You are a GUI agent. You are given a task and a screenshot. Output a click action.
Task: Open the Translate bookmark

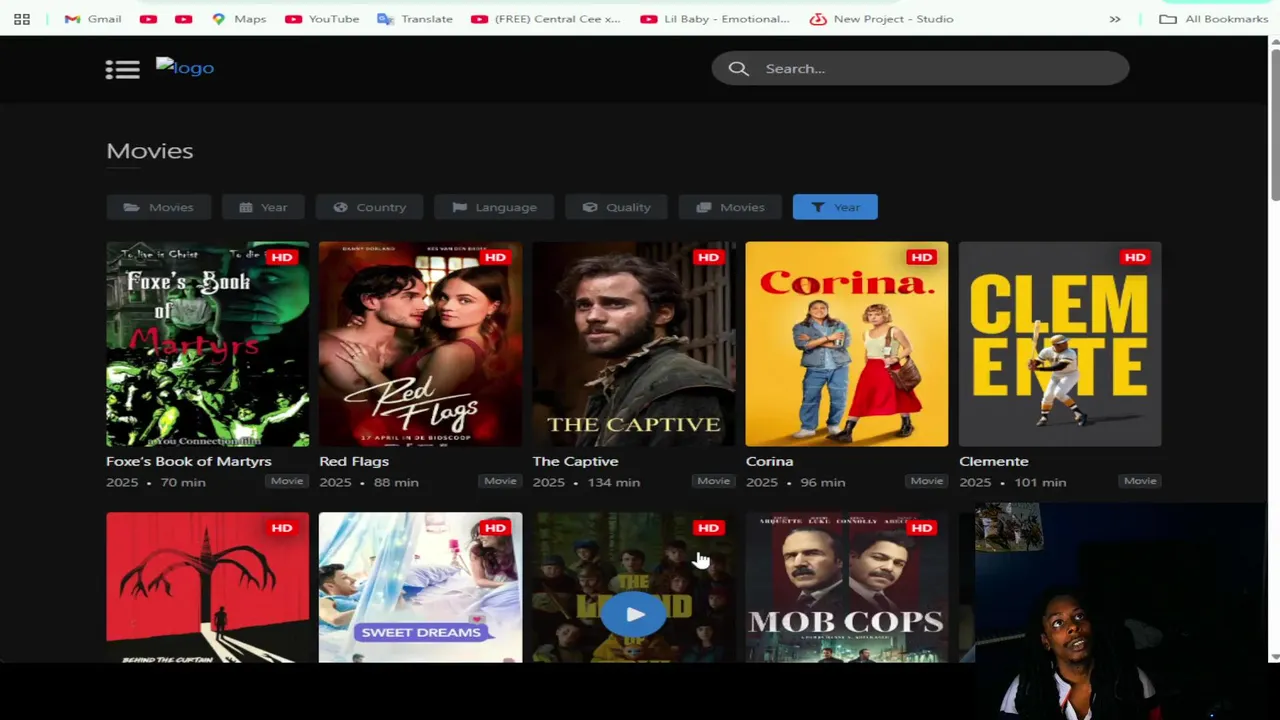415,19
